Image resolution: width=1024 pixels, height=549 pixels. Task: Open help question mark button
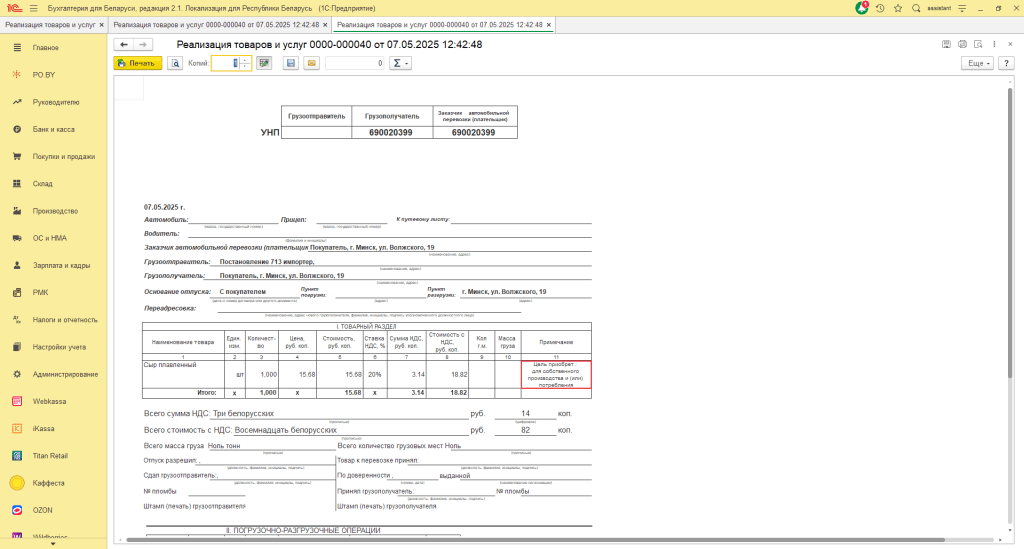tap(1006, 63)
